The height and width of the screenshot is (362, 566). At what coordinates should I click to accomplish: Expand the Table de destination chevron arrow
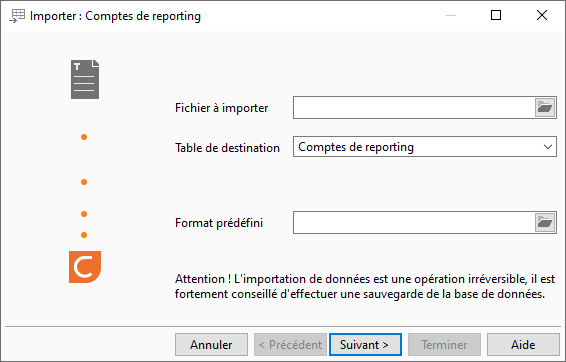point(548,147)
